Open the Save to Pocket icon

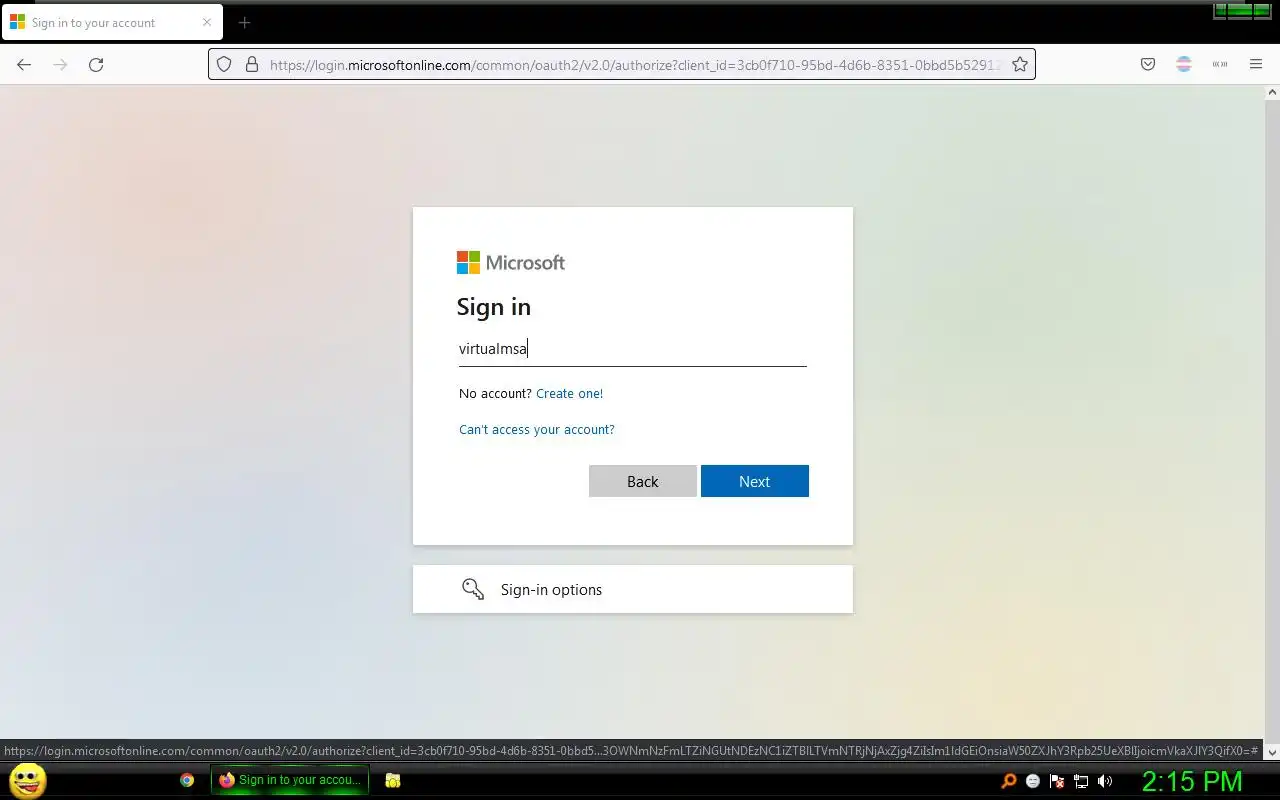click(x=1148, y=64)
